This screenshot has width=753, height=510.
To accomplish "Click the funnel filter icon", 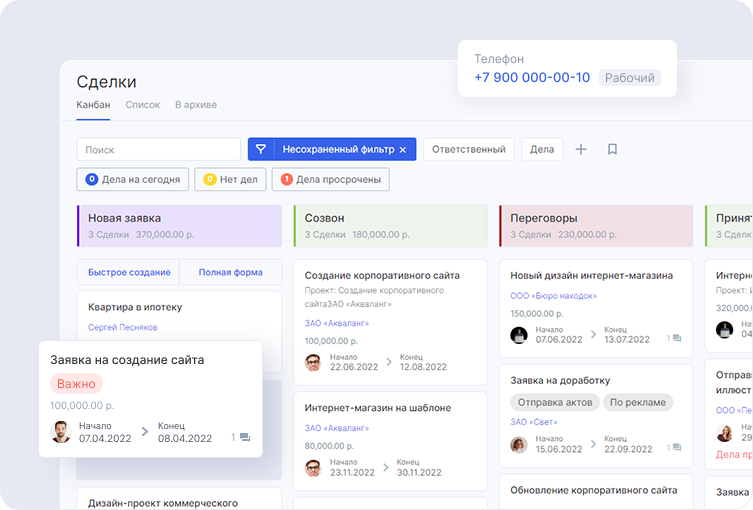I will click(261, 150).
